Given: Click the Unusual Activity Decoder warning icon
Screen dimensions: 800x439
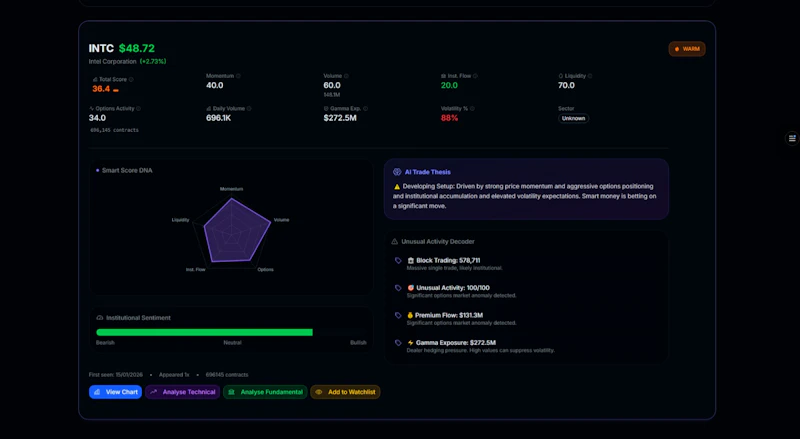Looking at the screenshot, I should coord(394,241).
